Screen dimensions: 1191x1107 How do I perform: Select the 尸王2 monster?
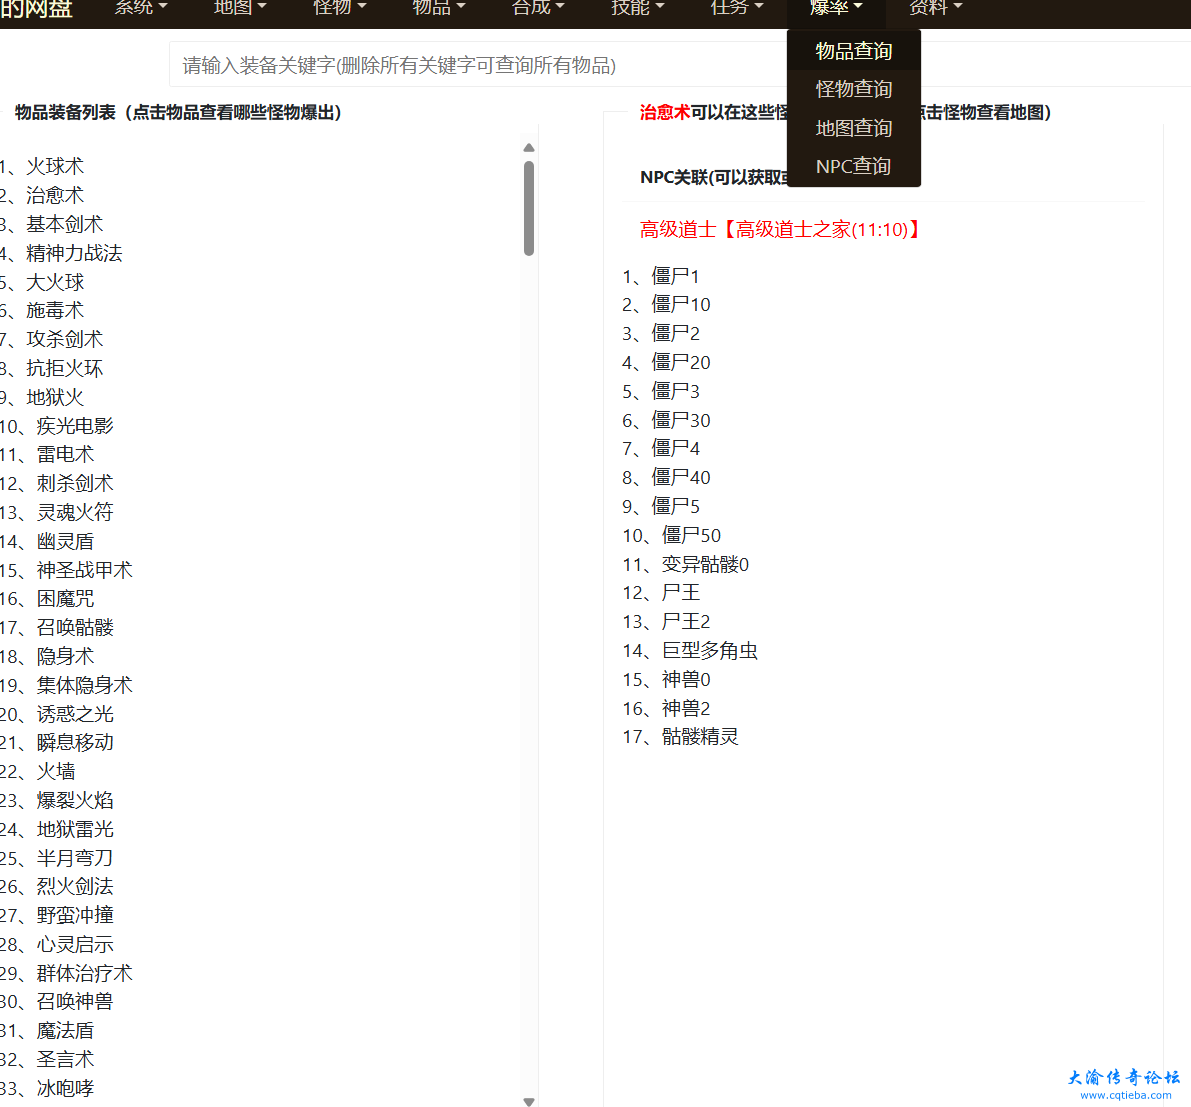tap(686, 622)
